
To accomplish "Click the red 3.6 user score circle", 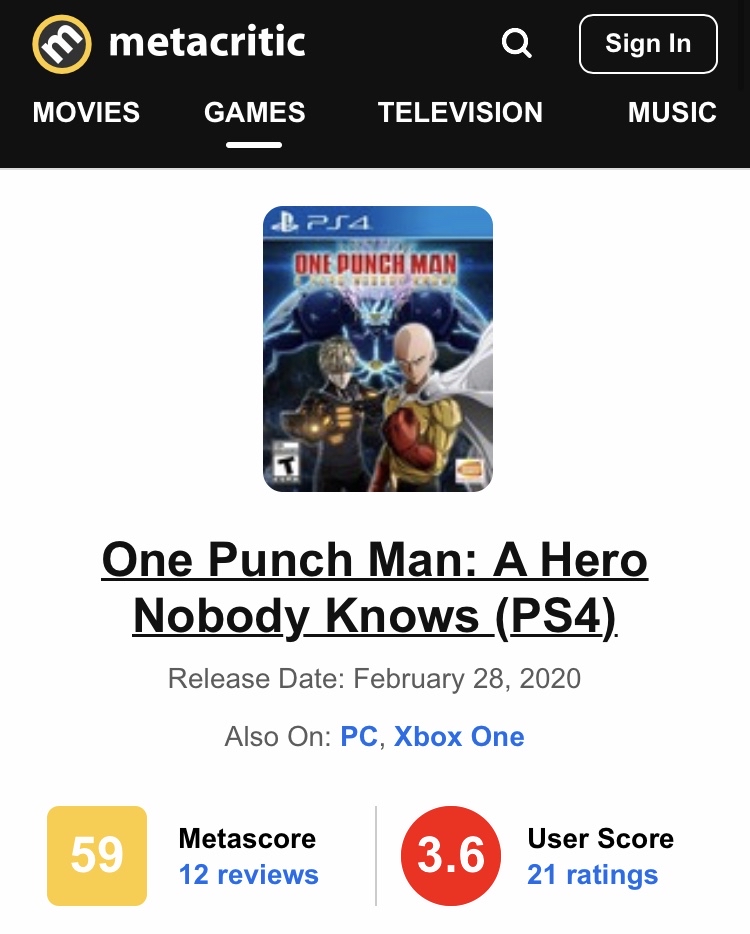I will click(x=451, y=855).
